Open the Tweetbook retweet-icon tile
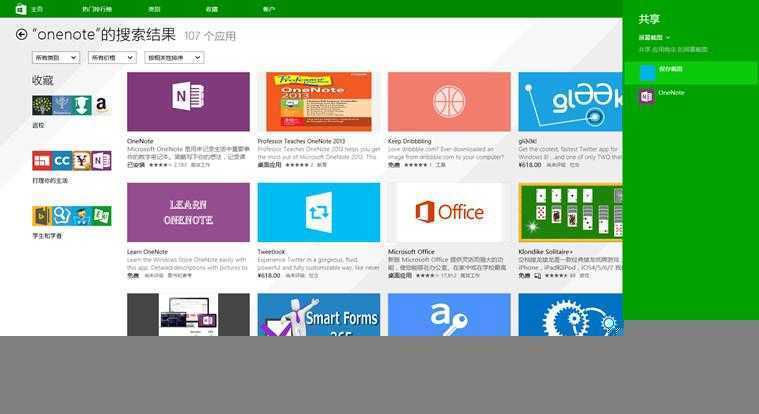The height and width of the screenshot is (414, 759). (319, 212)
